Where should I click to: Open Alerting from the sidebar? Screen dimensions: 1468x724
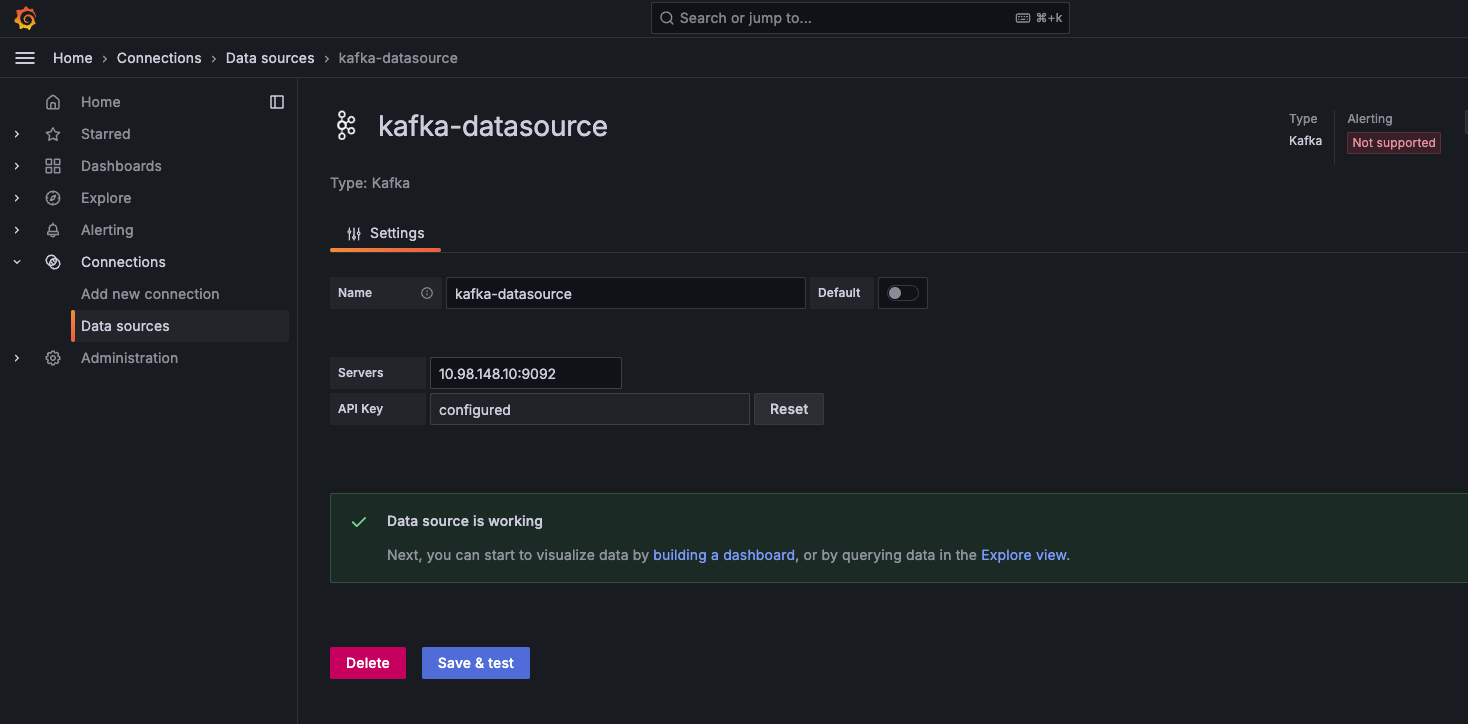(107, 230)
